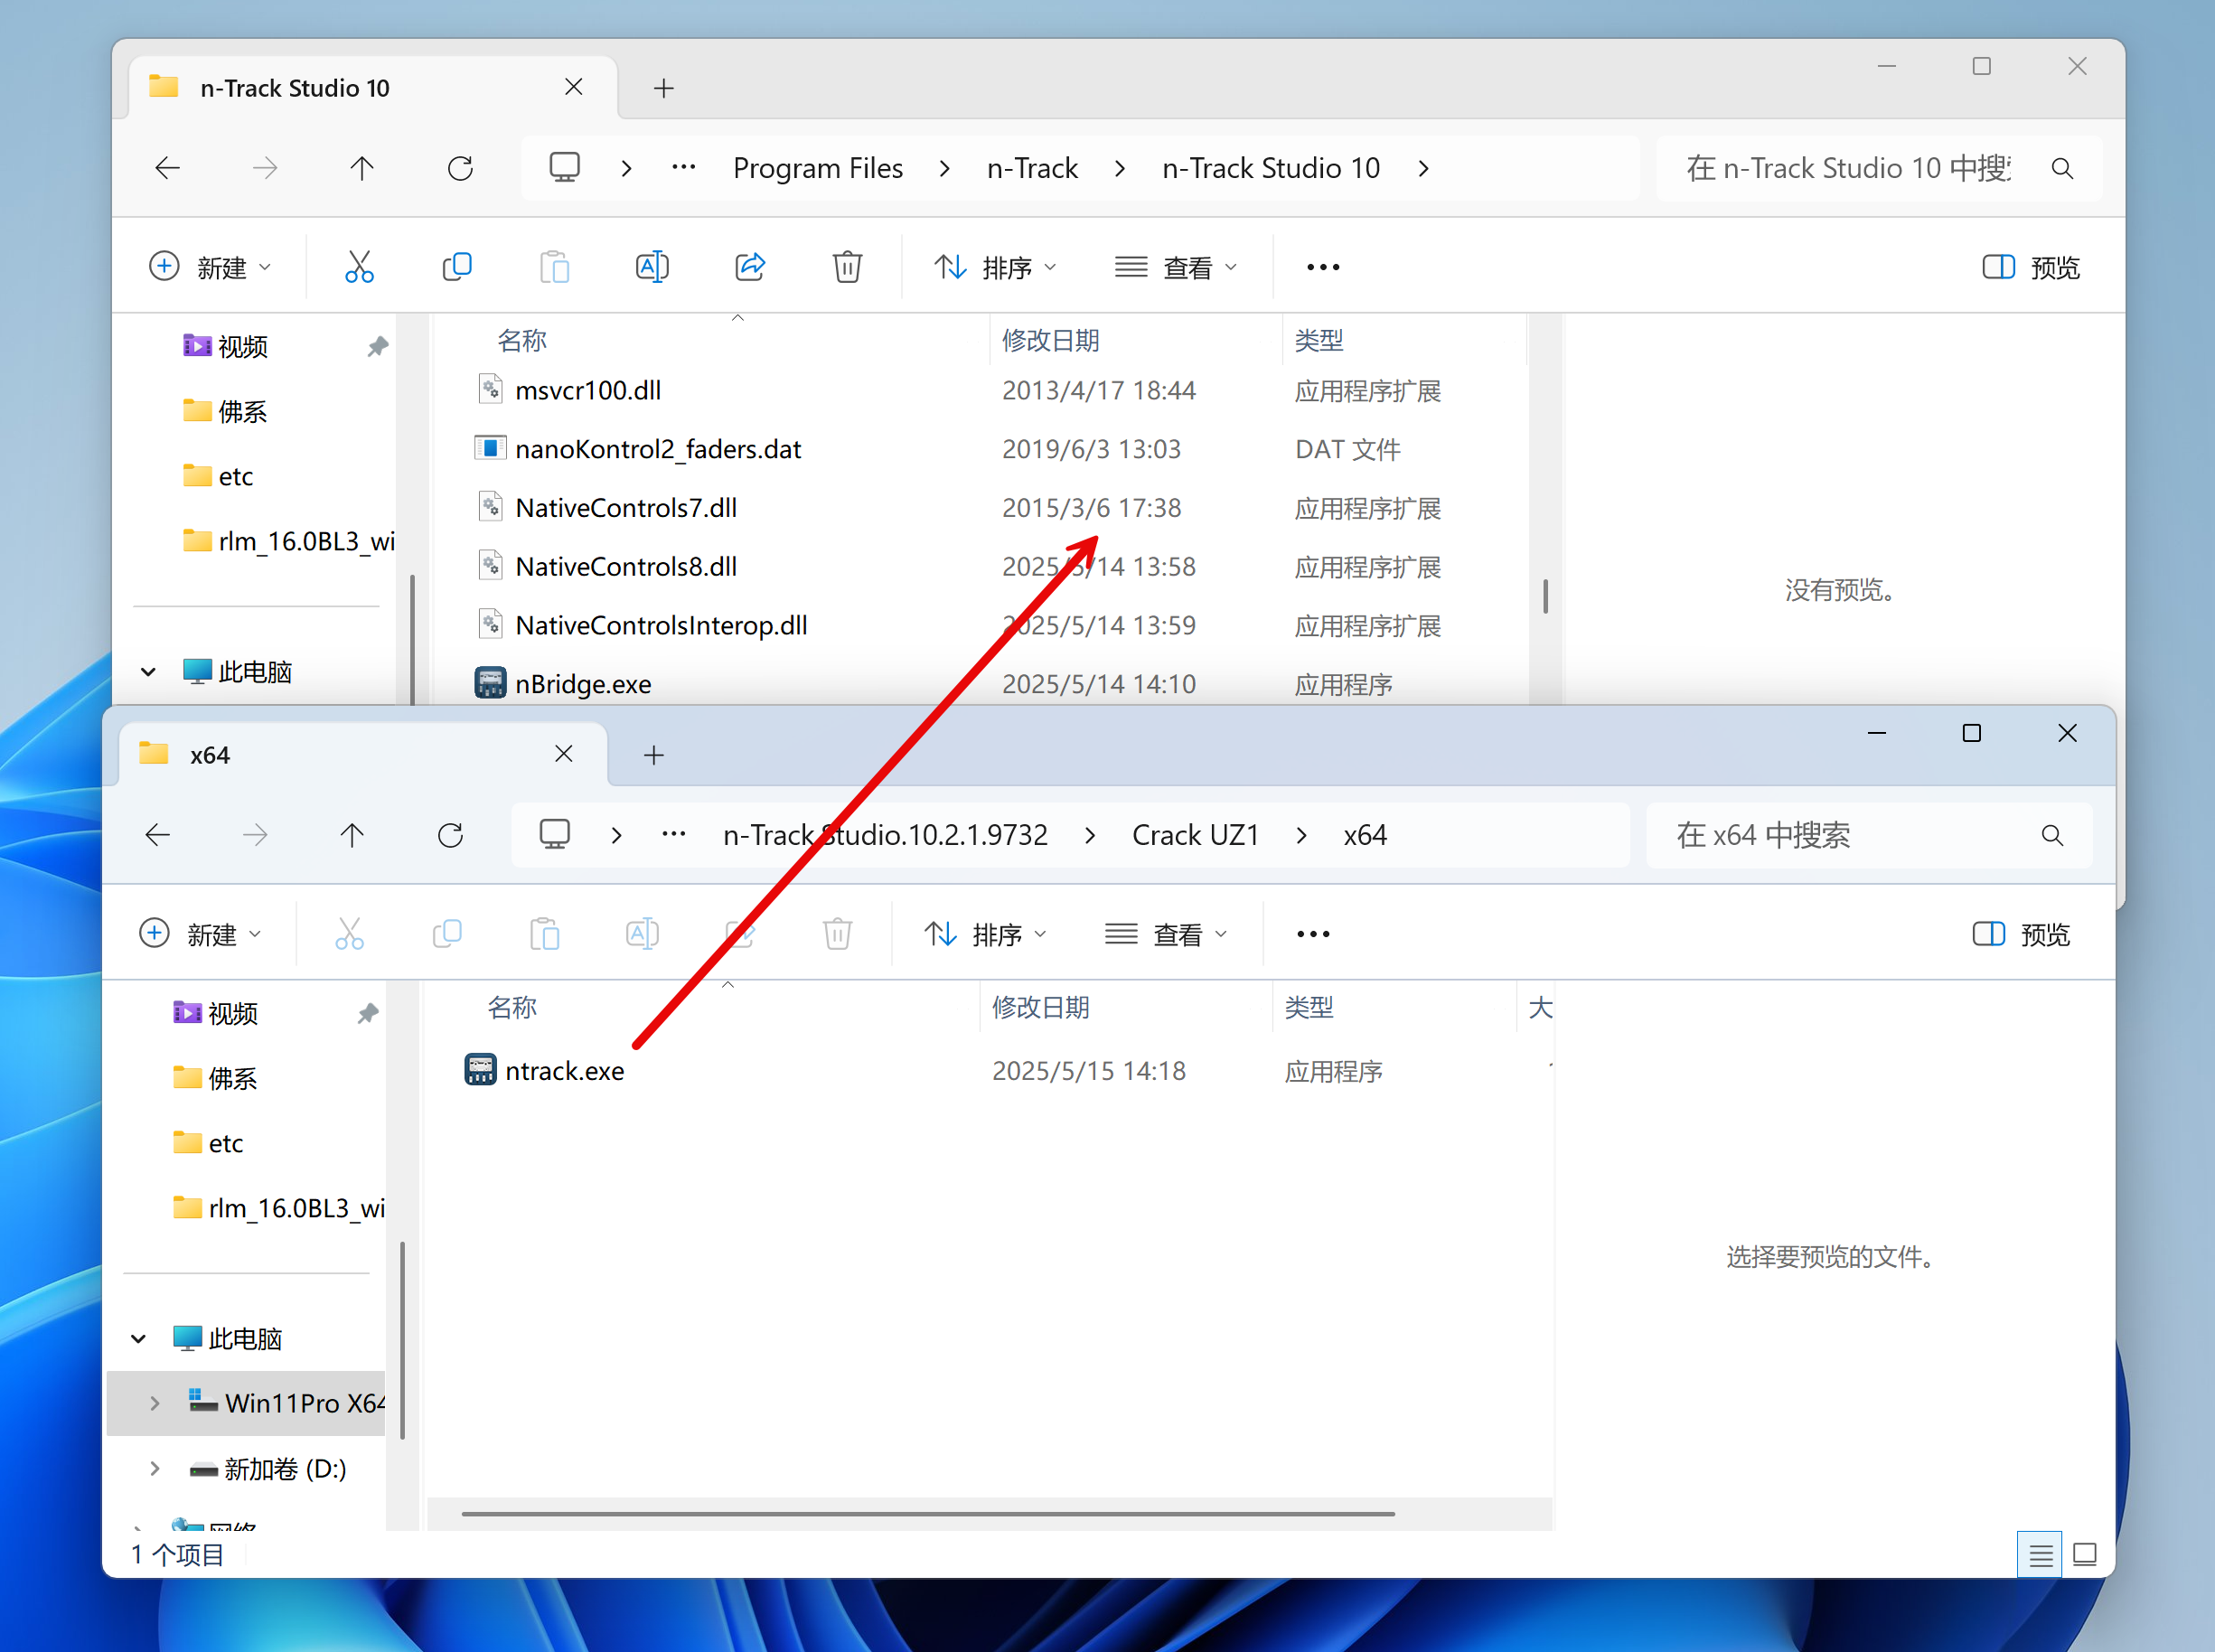Navigate to Program Files breadcrumb
This screenshot has height=1652, width=2215.
tap(817, 168)
